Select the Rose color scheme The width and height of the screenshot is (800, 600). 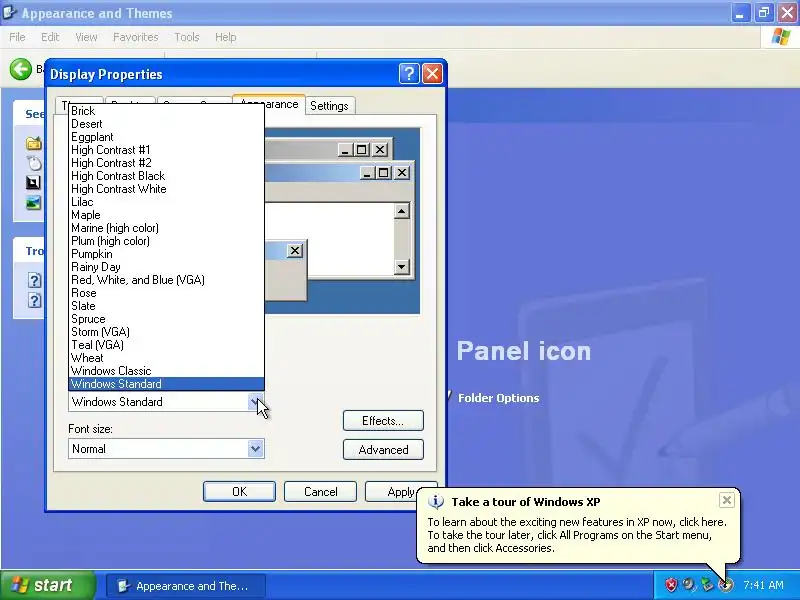coord(166,293)
